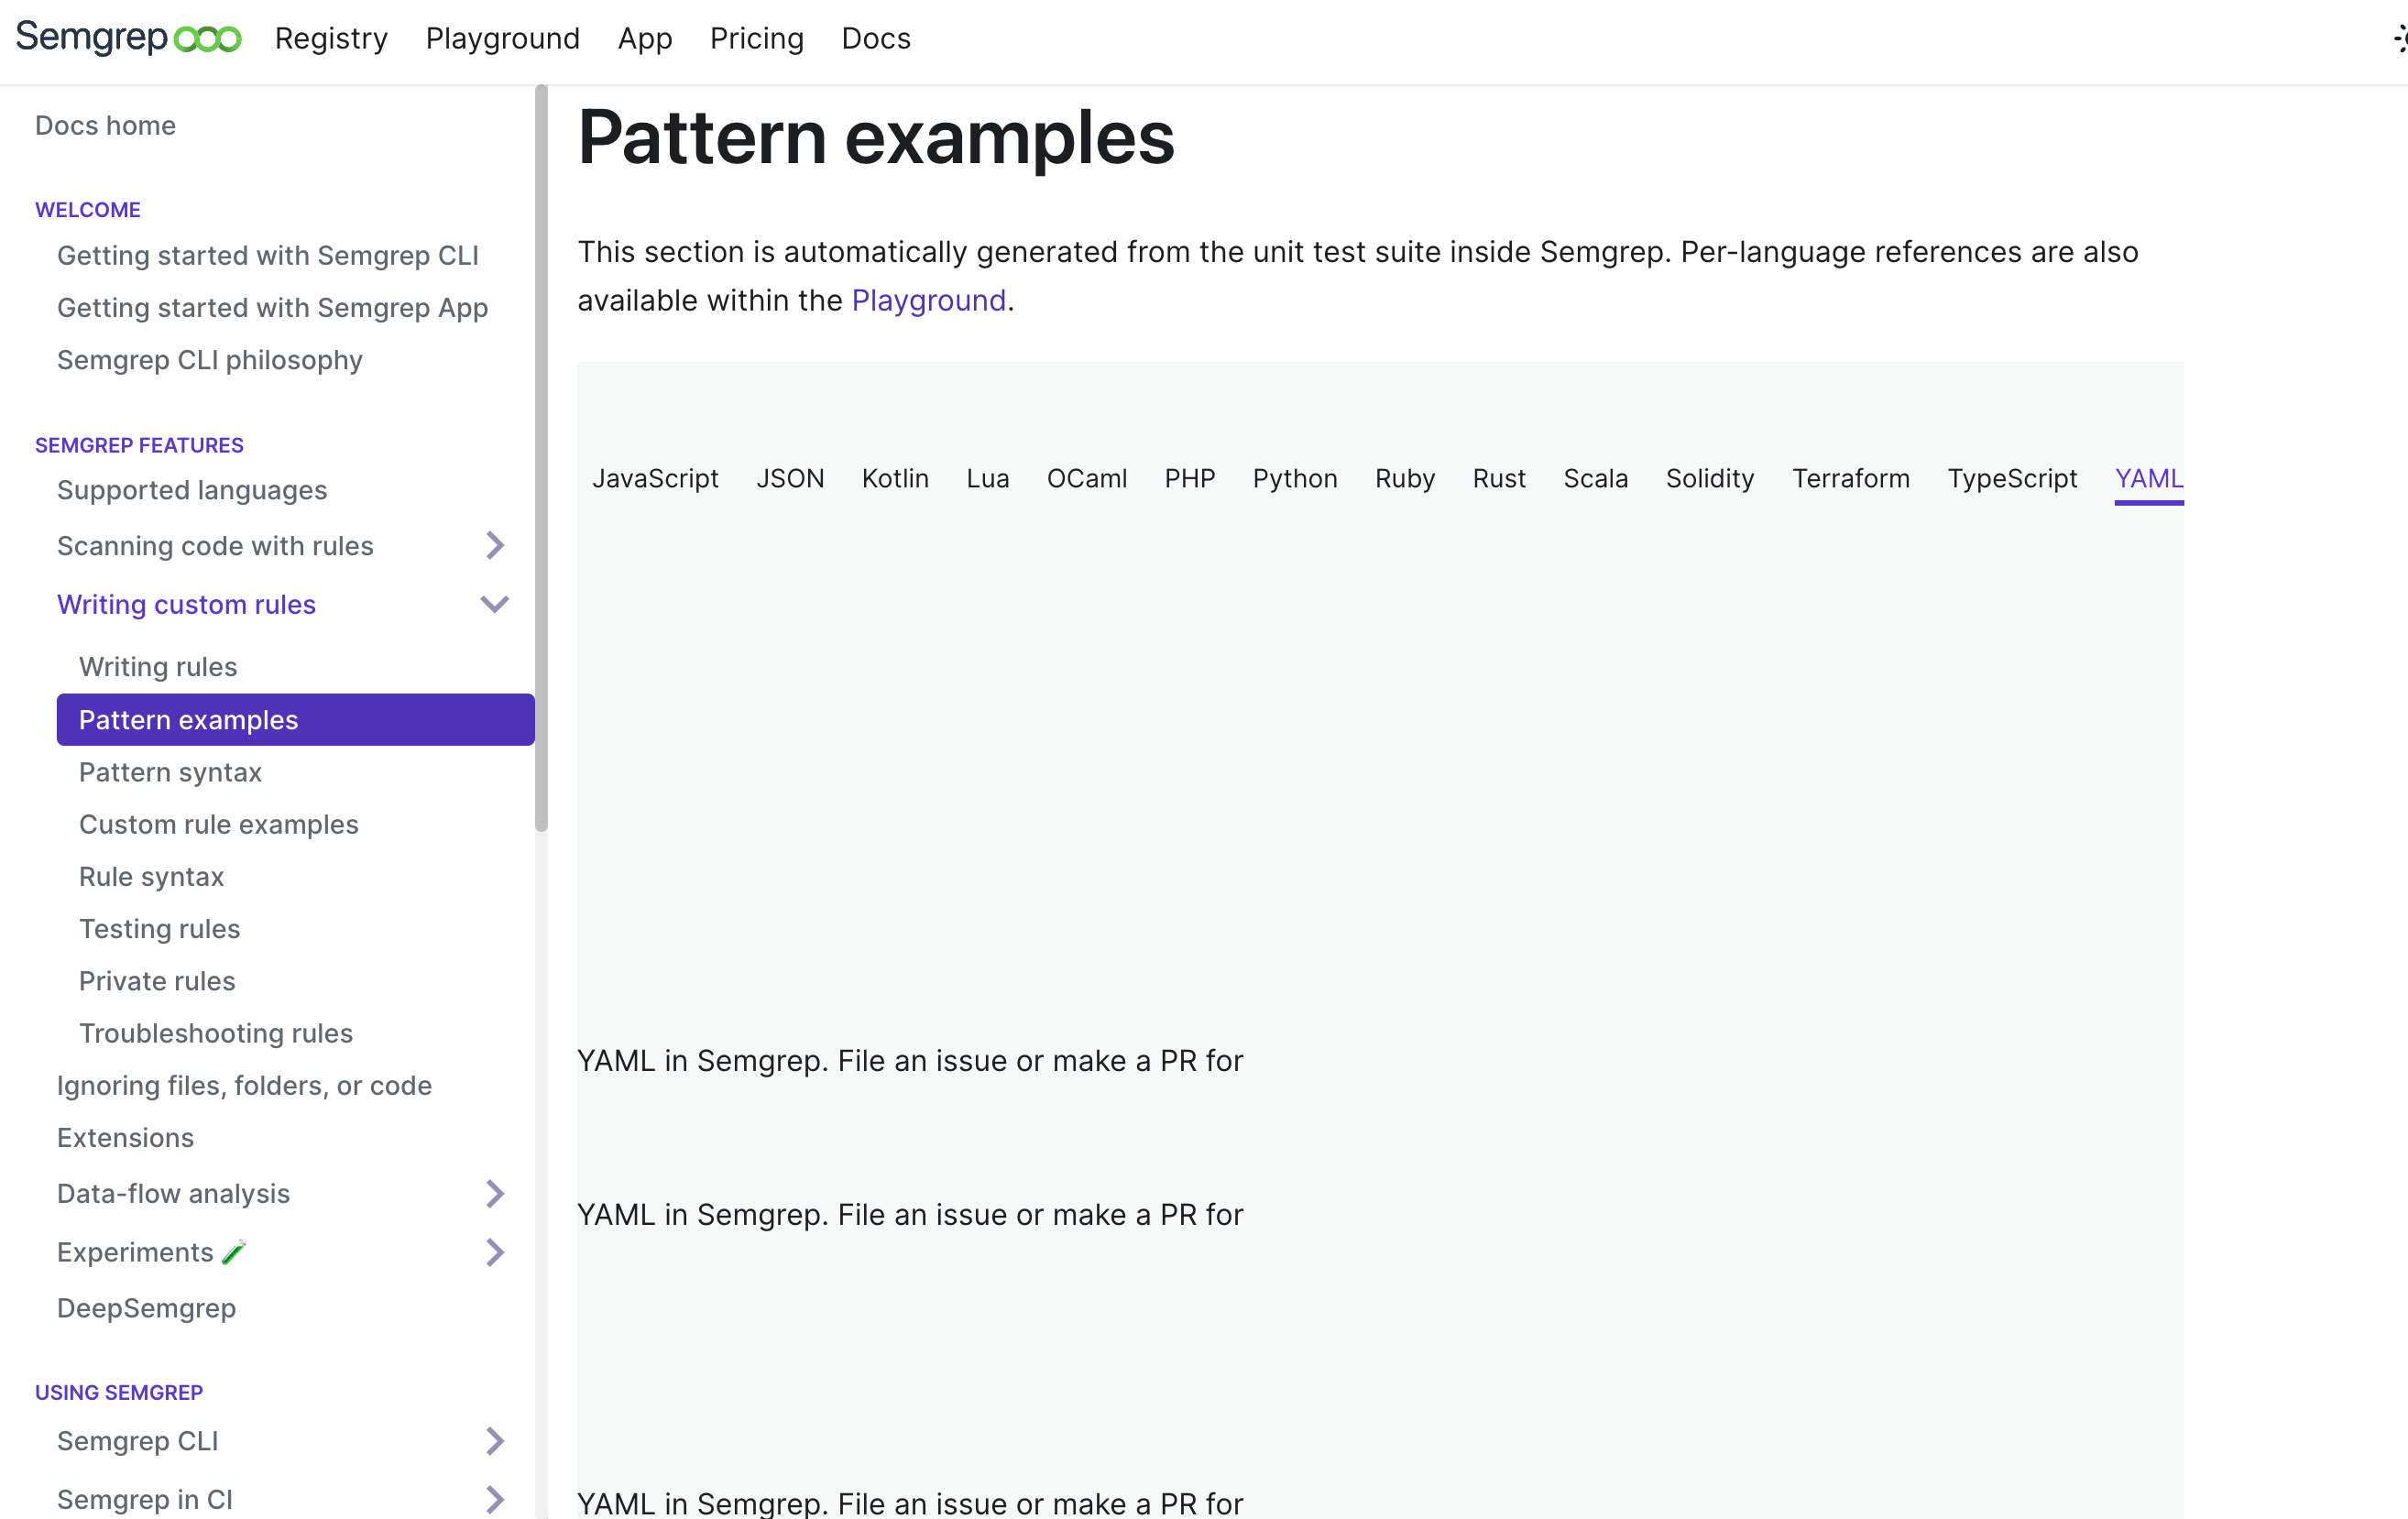Open the Pattern syntax page

tap(169, 772)
